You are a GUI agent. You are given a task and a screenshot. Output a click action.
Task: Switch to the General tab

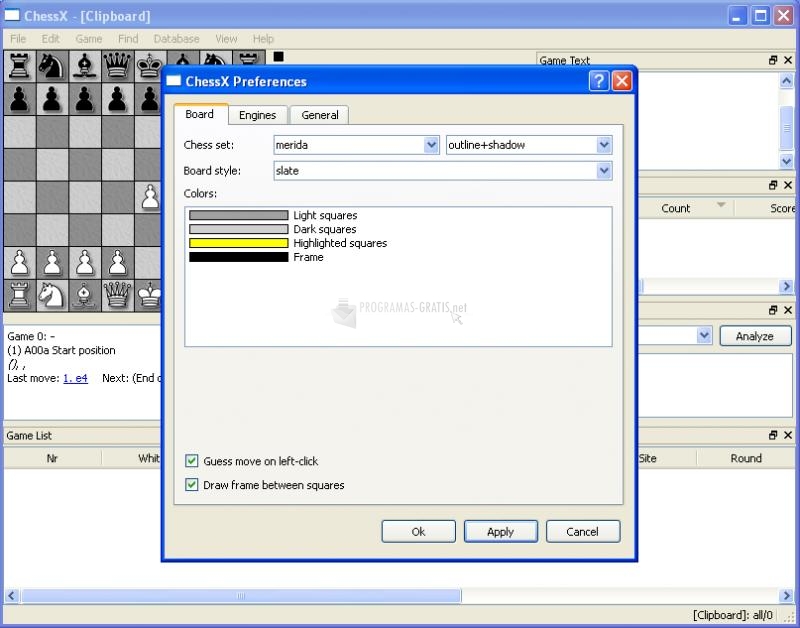pos(320,115)
